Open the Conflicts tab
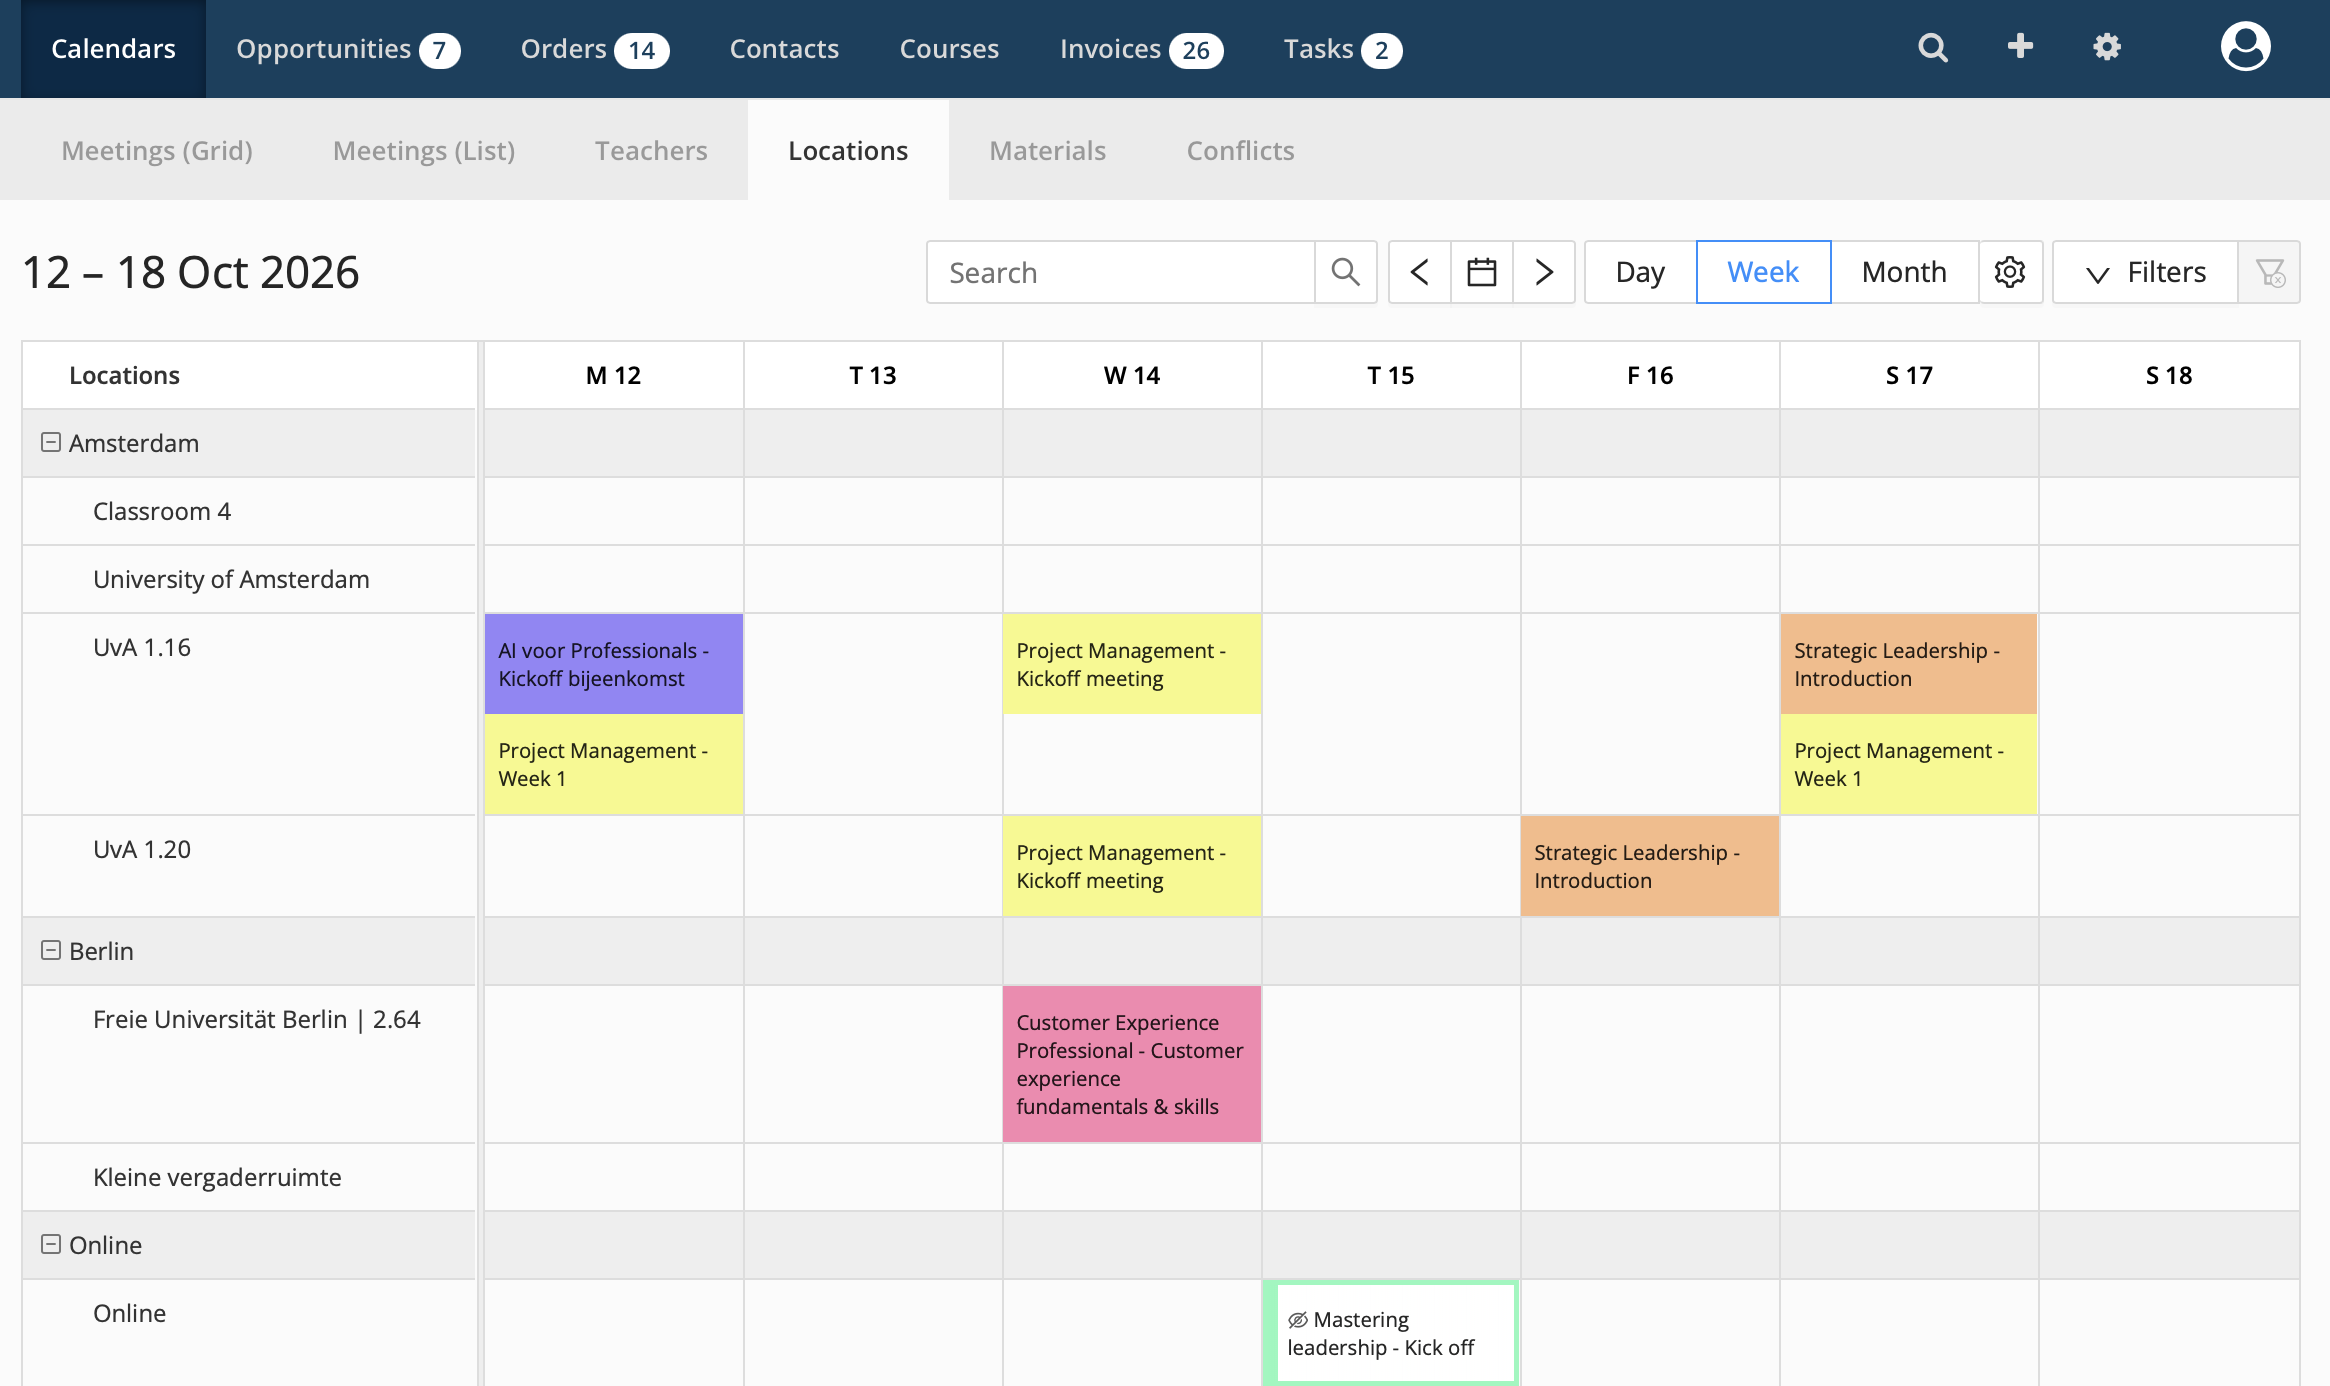This screenshot has width=2330, height=1386. tap(1240, 150)
